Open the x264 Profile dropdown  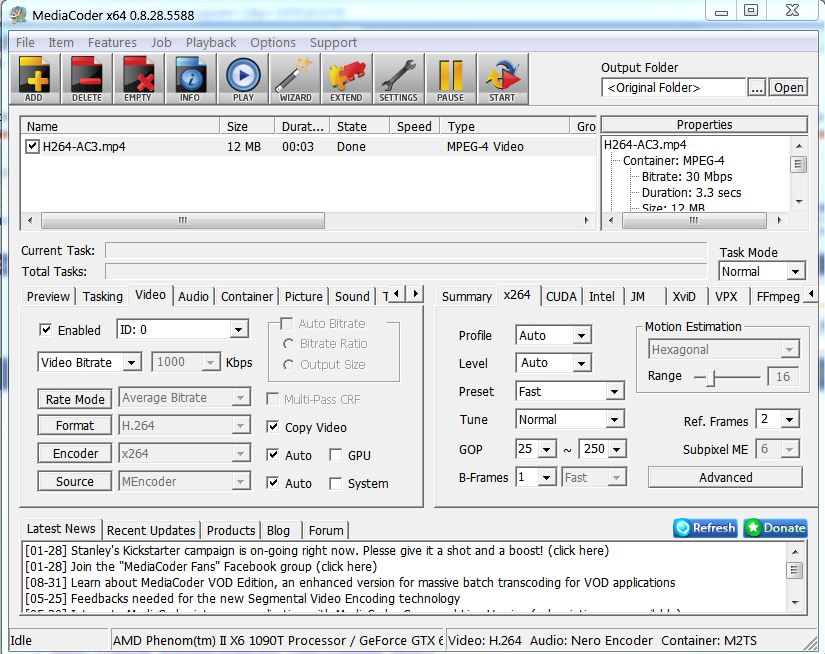(x=554, y=335)
